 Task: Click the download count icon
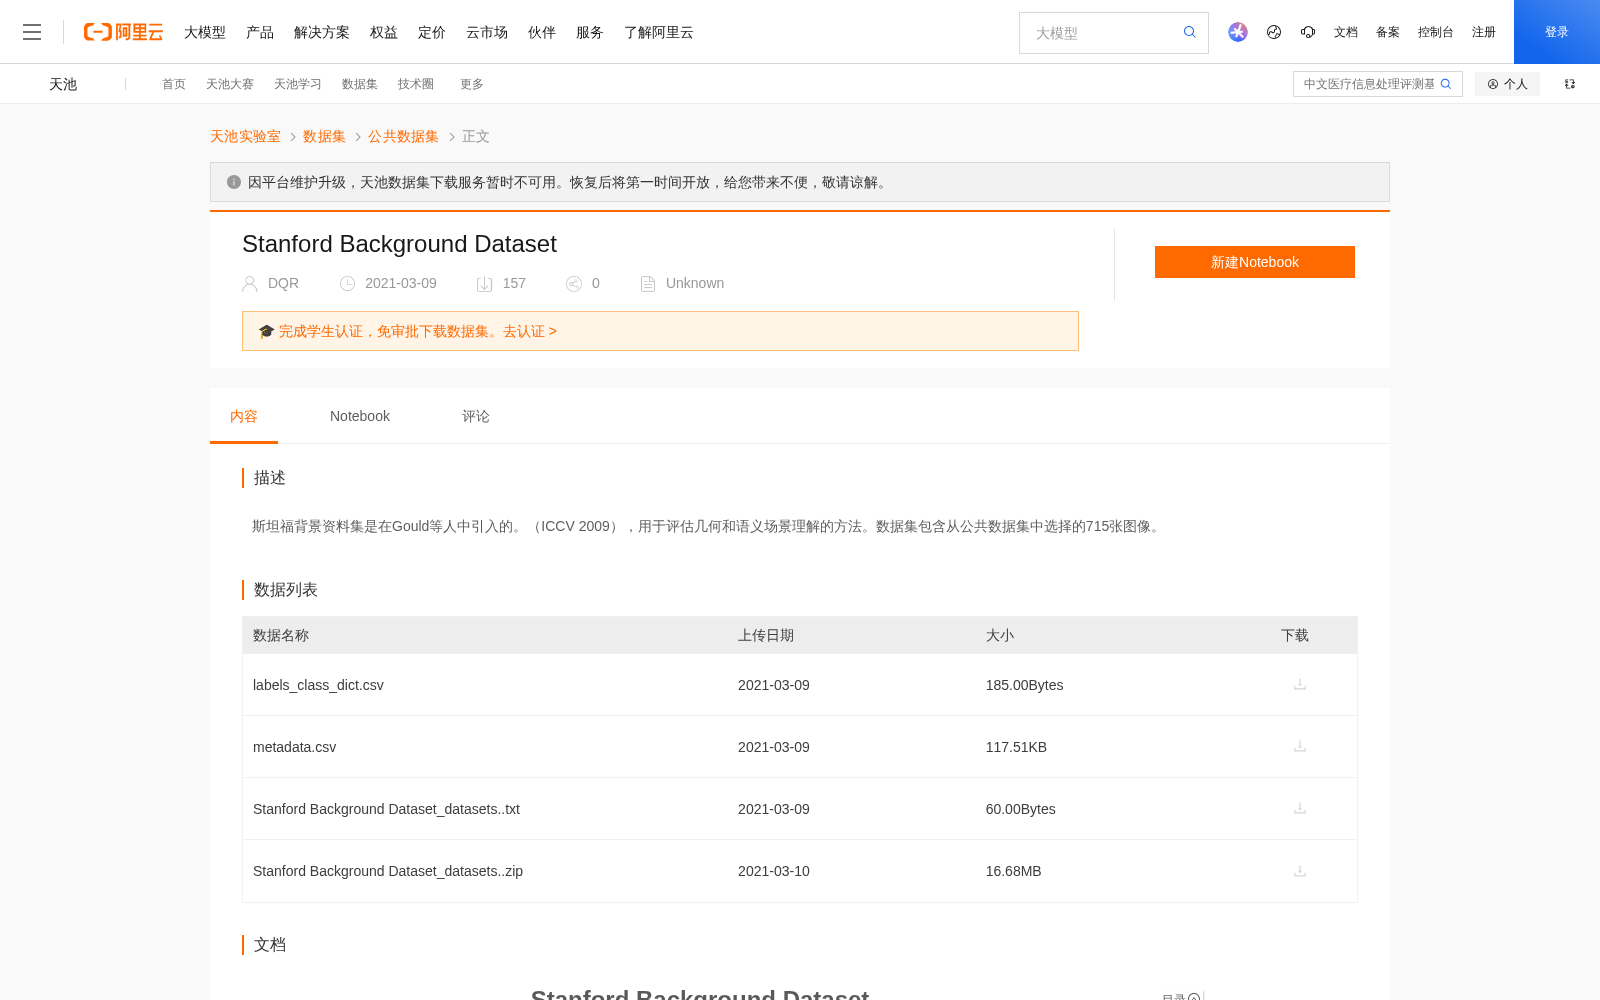pos(485,284)
